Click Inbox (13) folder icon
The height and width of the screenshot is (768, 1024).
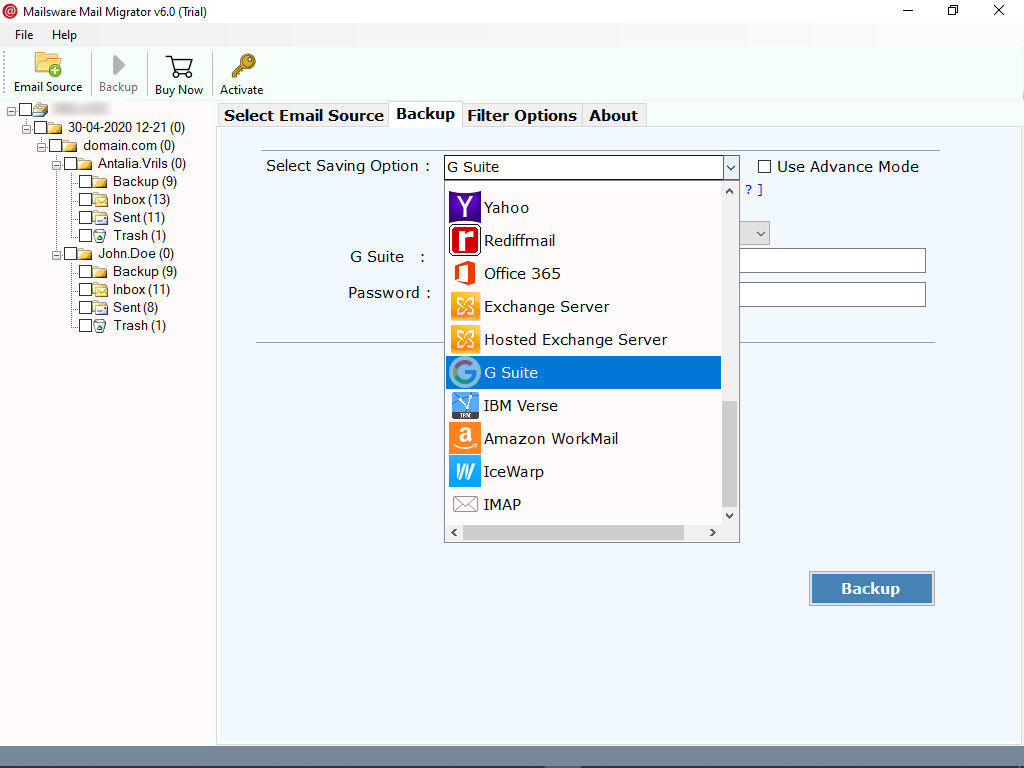coord(100,199)
